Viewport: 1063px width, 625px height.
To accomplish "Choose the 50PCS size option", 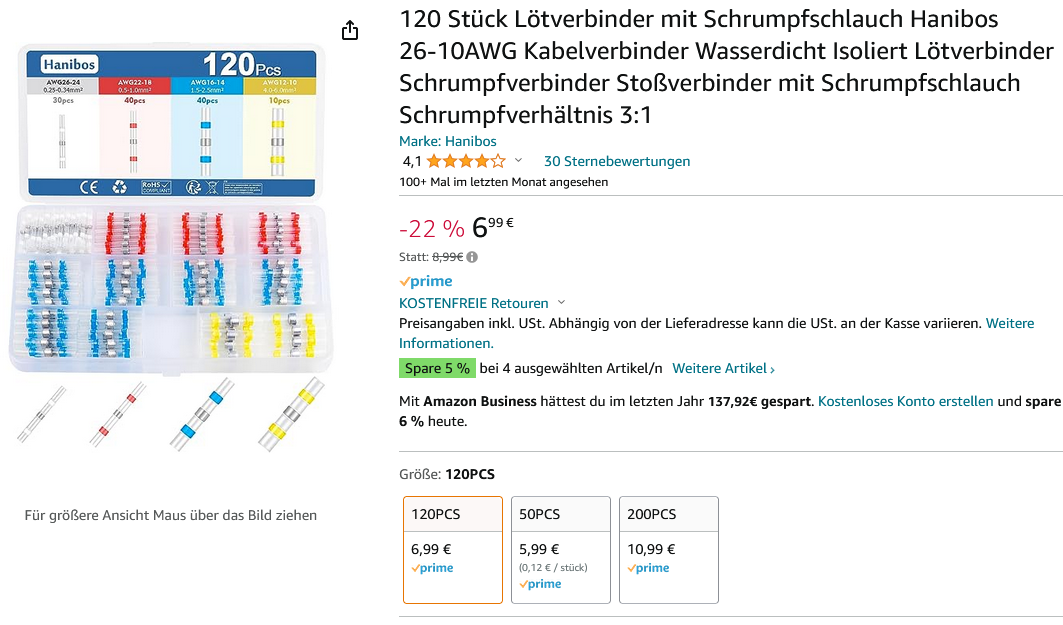I will coord(560,549).
